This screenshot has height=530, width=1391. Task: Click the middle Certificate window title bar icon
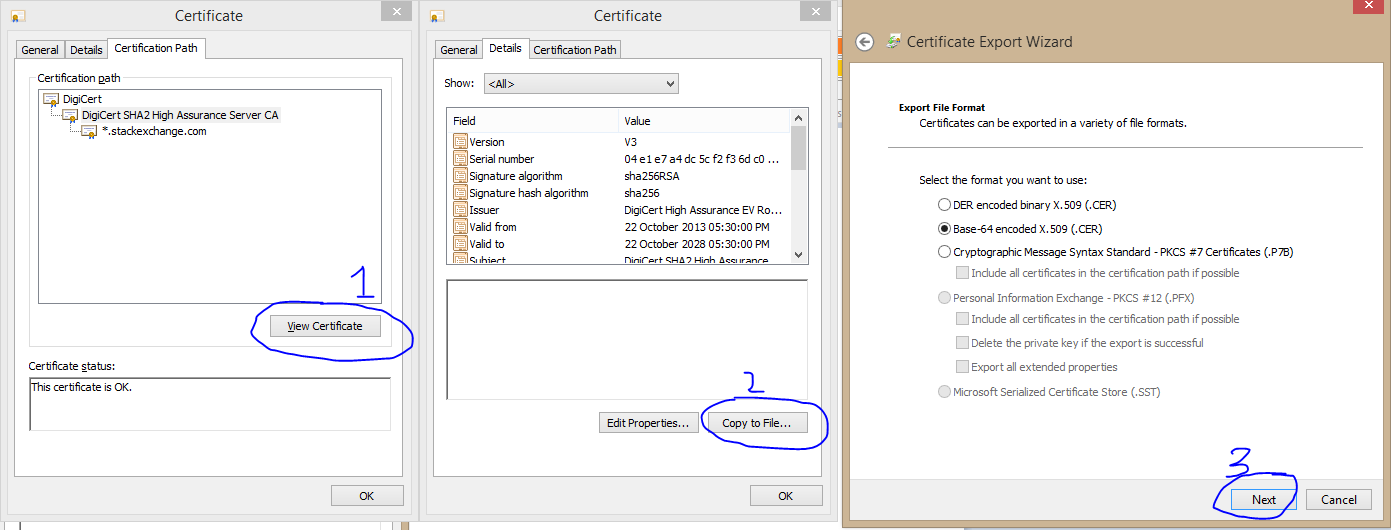point(439,17)
